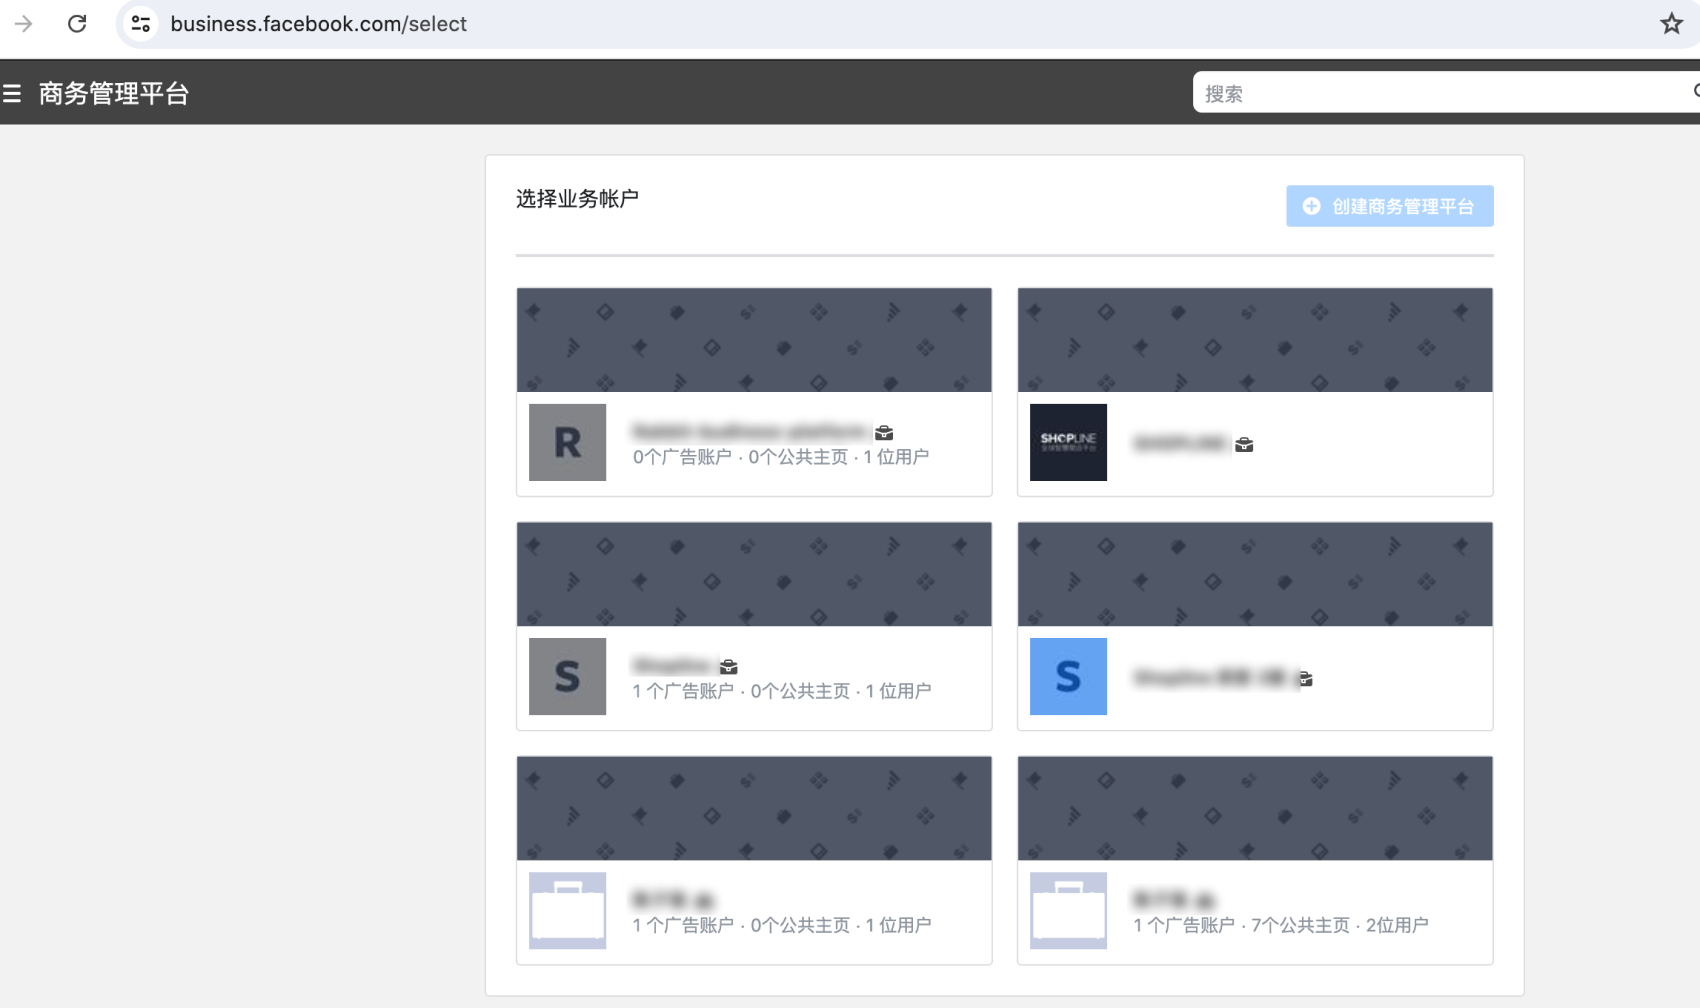This screenshot has width=1700, height=1008.
Task: Click briefcase icon beside blue S account name
Action: tap(1305, 679)
